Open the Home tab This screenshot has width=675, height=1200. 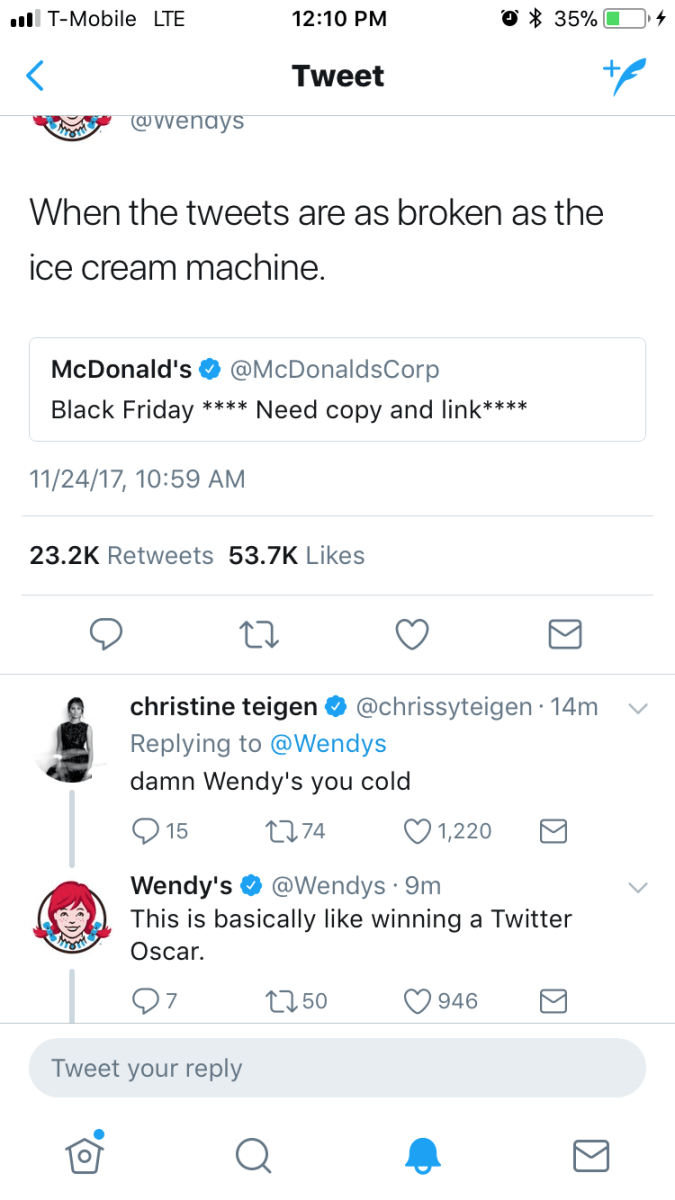86,1154
